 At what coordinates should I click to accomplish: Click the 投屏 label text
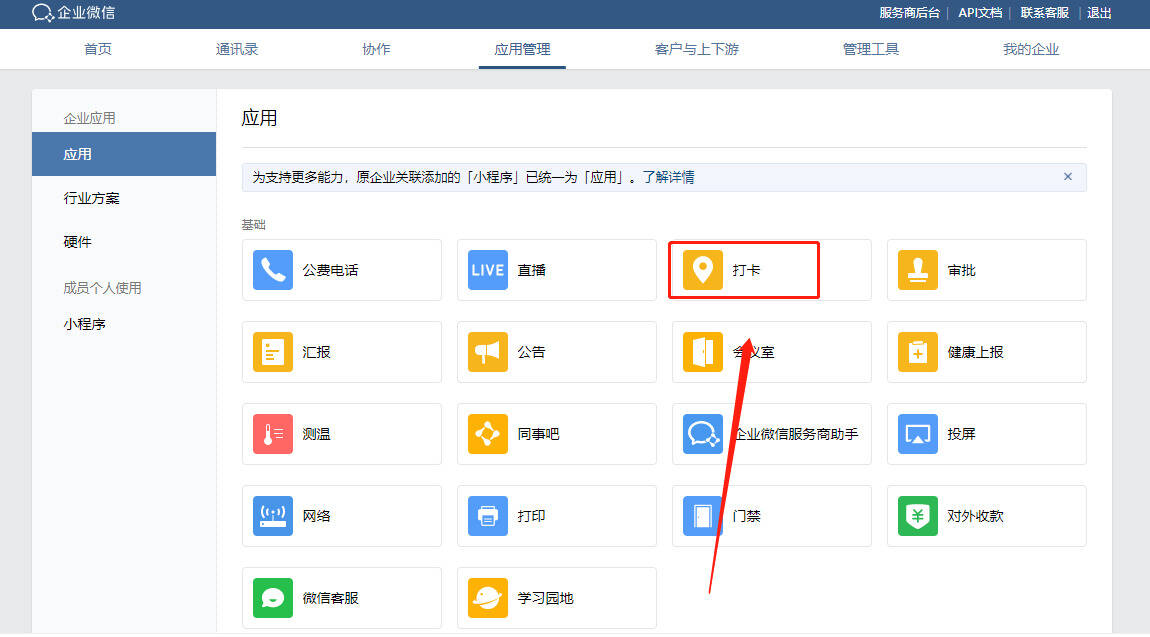(962, 435)
